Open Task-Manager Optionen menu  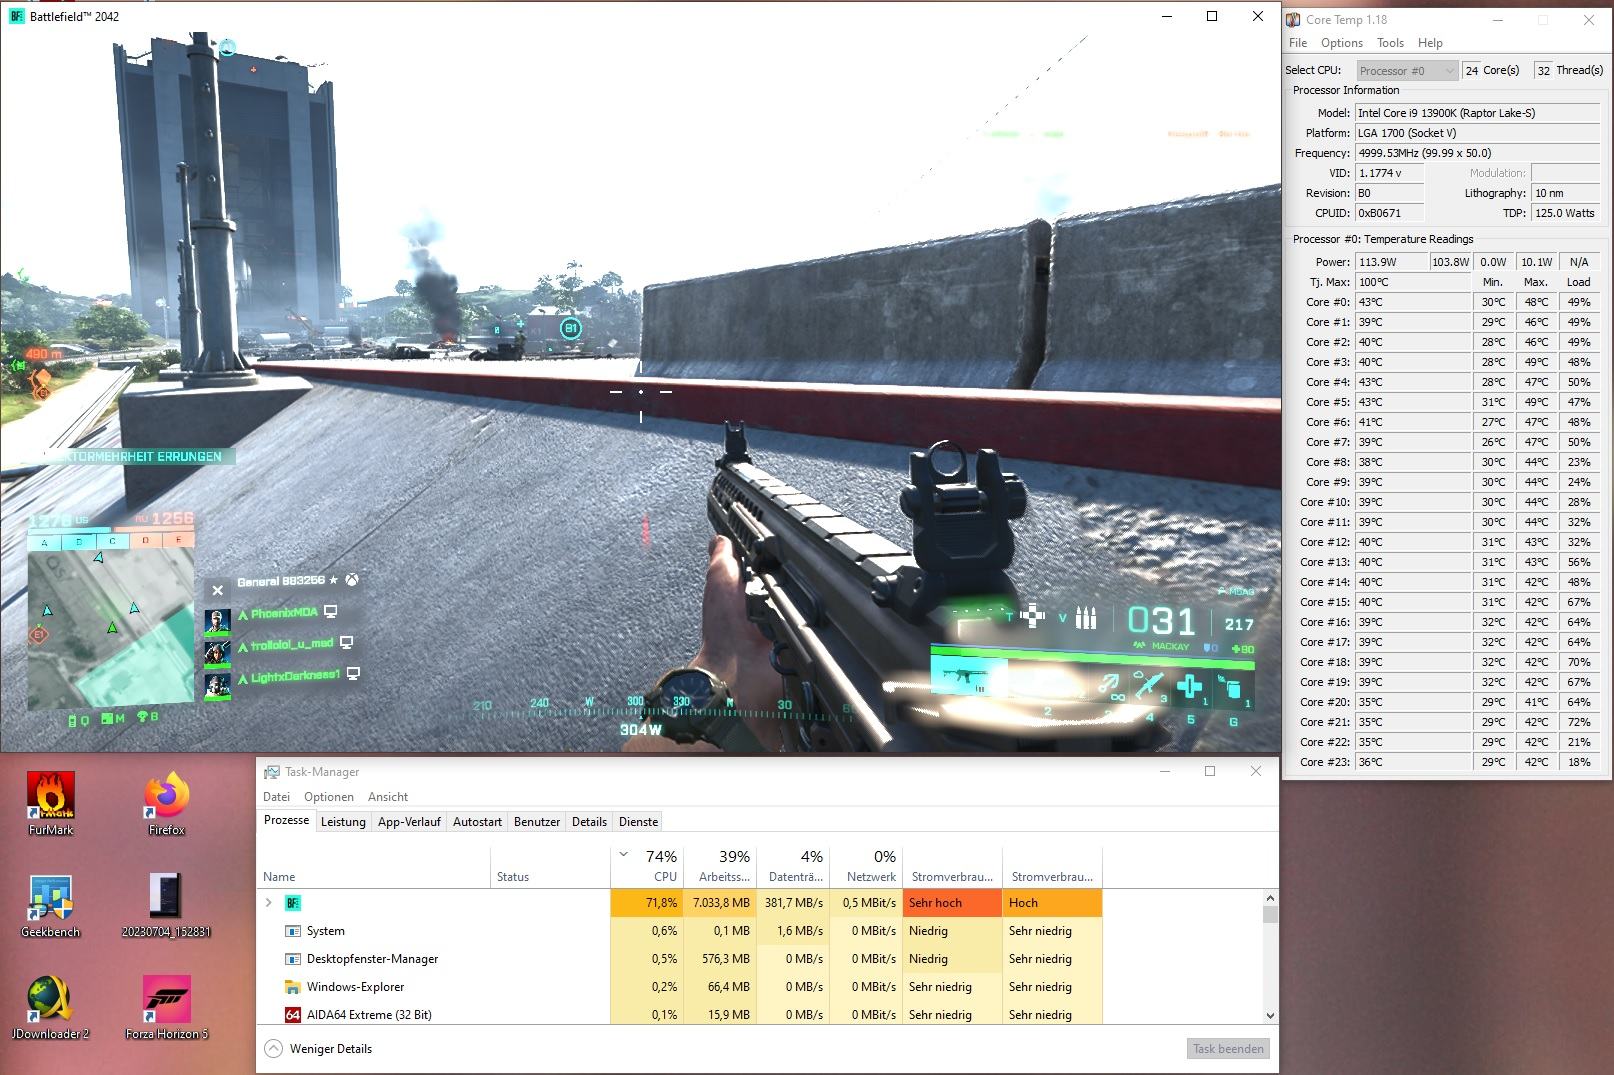(x=329, y=797)
